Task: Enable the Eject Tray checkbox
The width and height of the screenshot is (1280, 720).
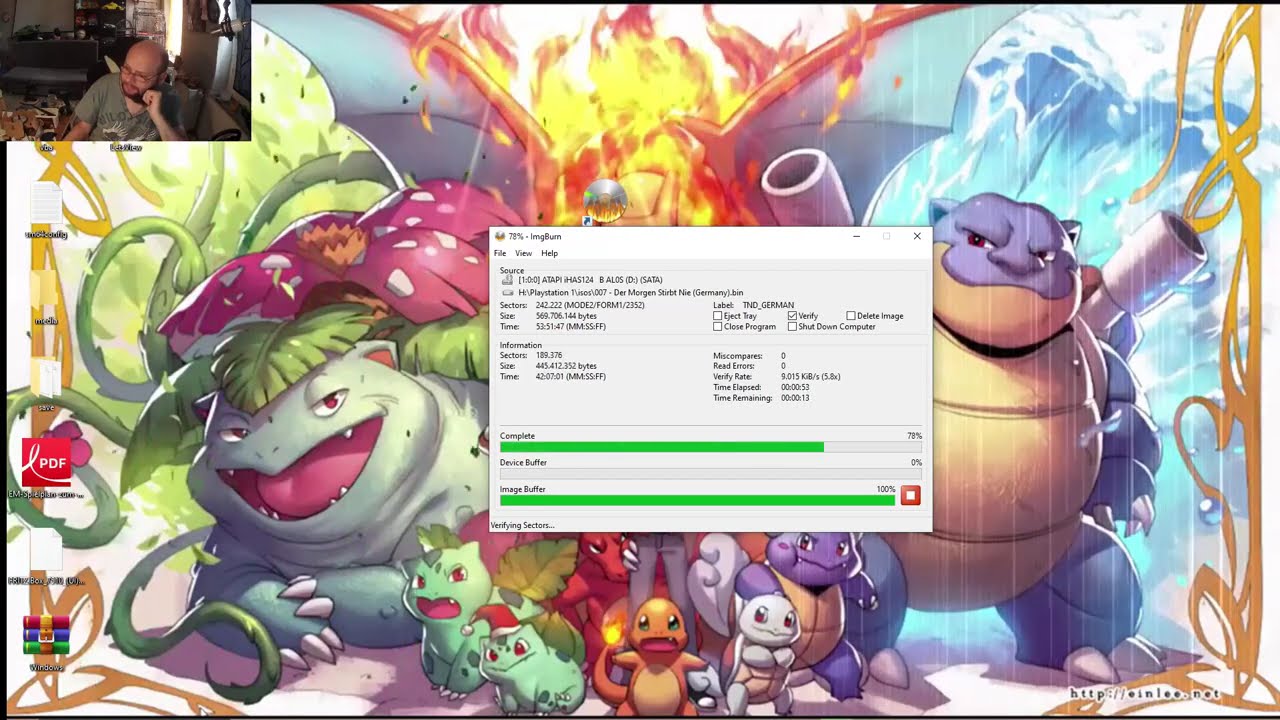Action: (718, 316)
